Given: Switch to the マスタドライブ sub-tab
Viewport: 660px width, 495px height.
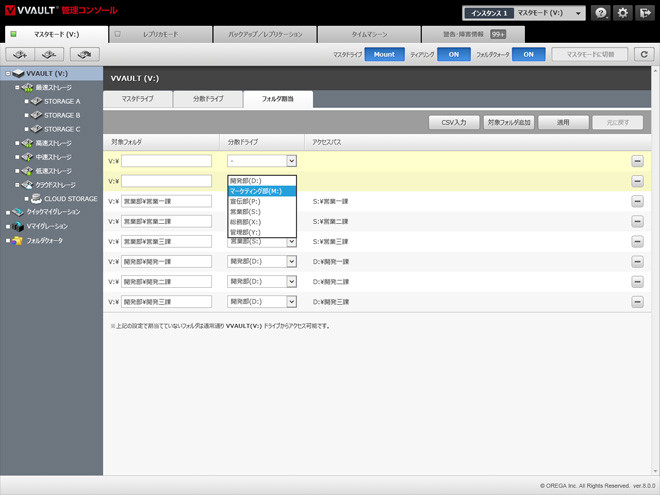Looking at the screenshot, I should coord(138,99).
